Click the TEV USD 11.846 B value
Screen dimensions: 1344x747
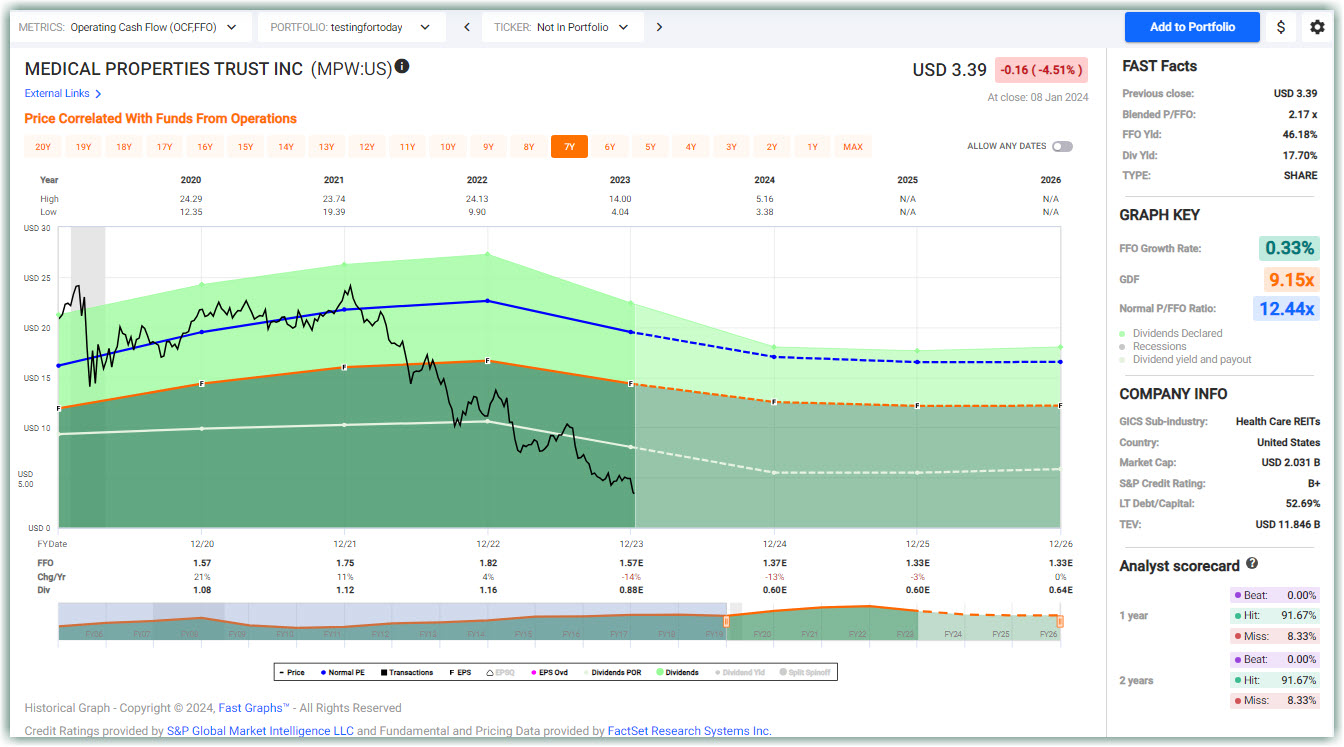pyautogui.click(x=1288, y=525)
